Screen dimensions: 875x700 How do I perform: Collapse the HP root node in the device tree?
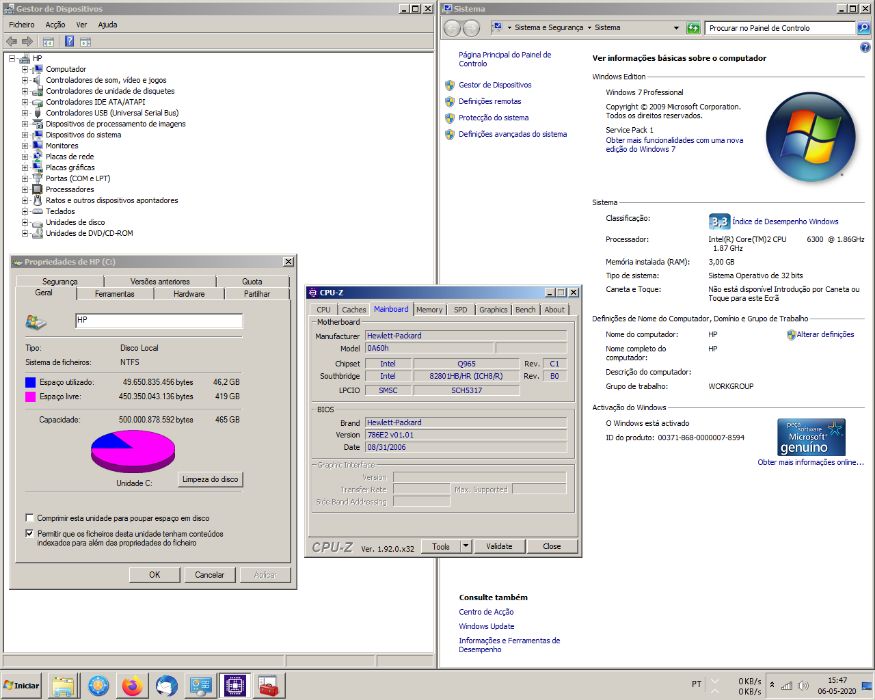[x=12, y=58]
